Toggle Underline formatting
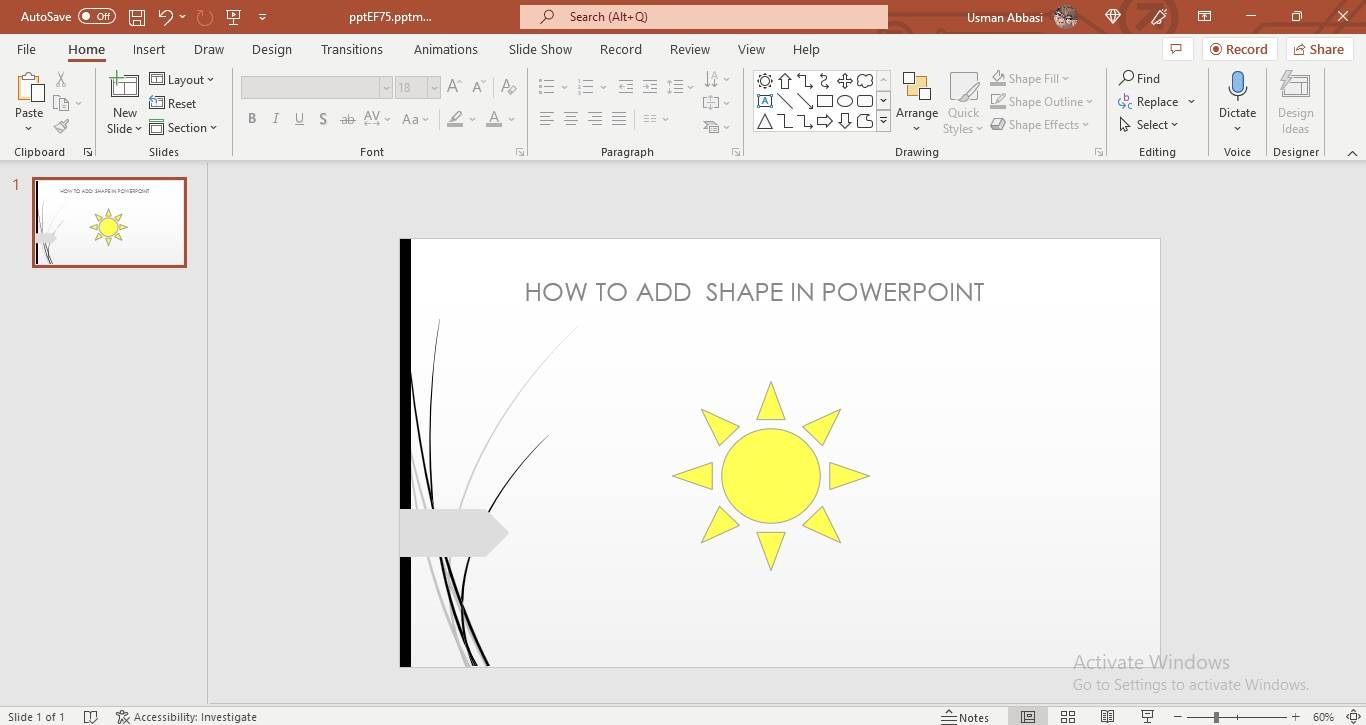This screenshot has width=1366, height=725. [x=299, y=119]
